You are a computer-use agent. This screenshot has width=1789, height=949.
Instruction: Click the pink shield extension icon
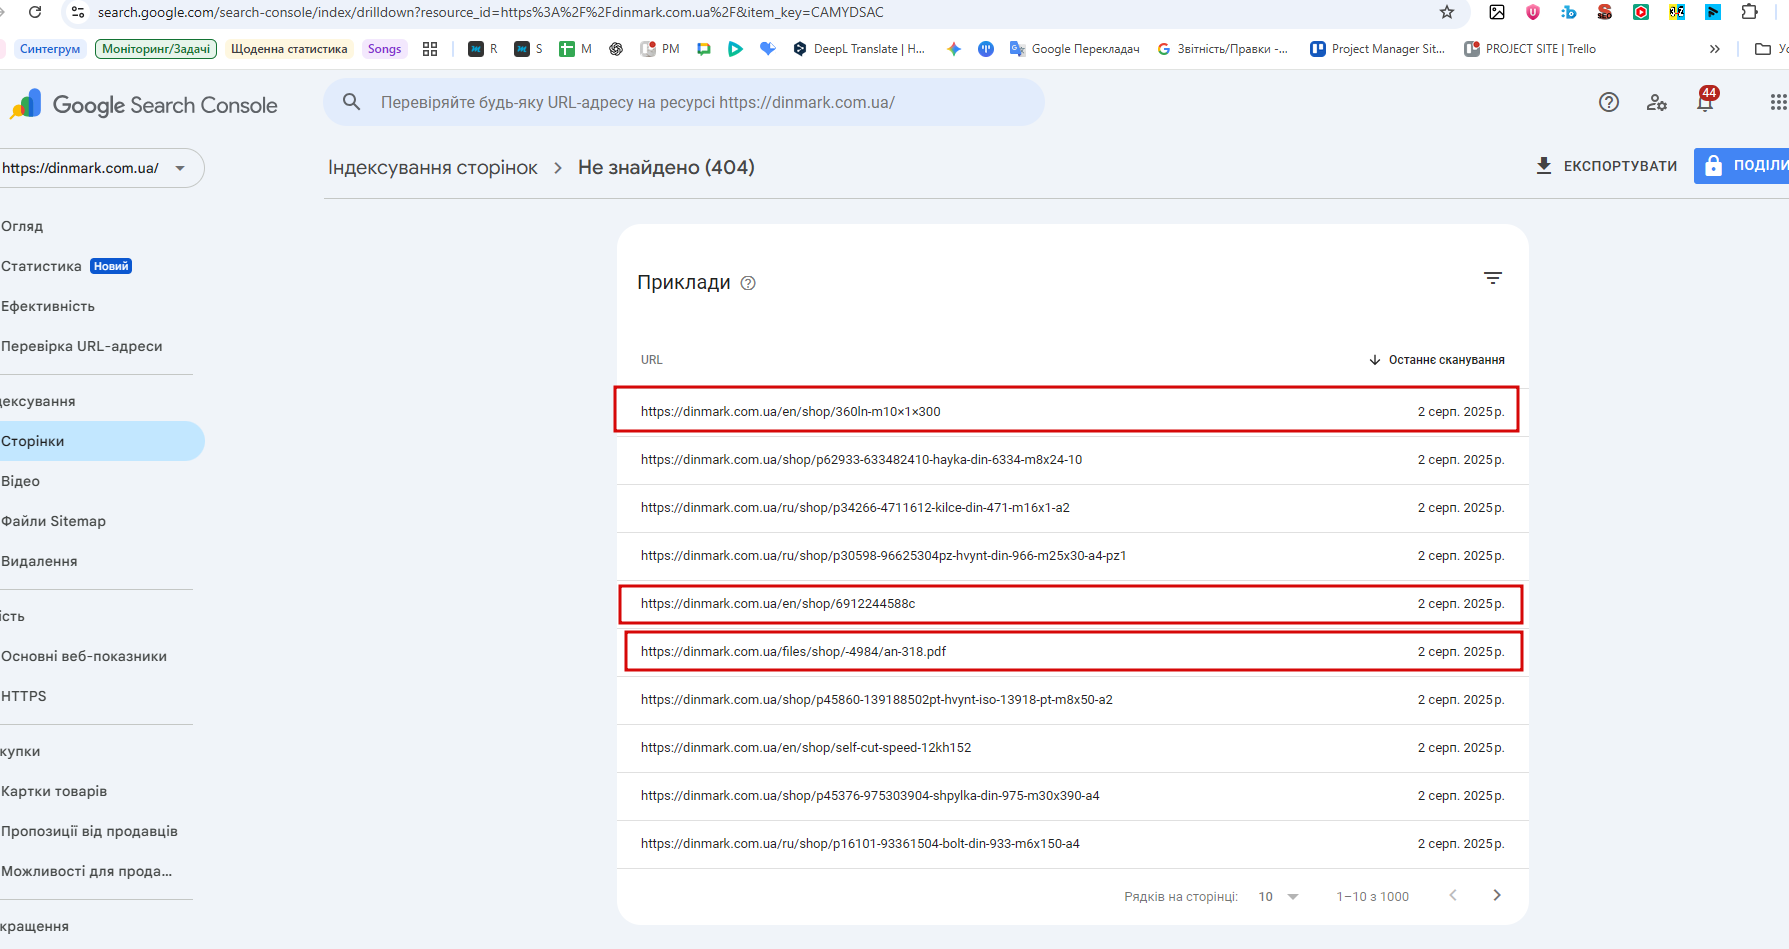point(1533,12)
